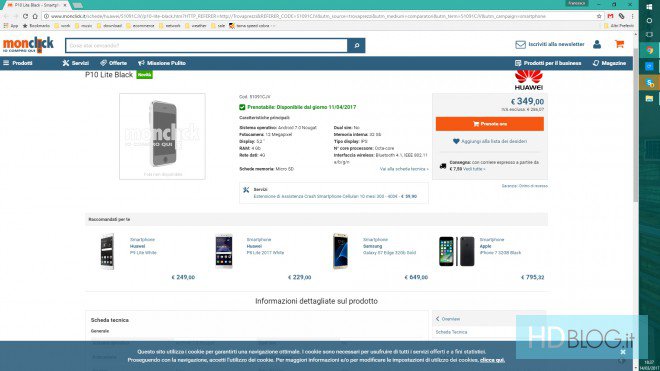660x371 pixels.
Task: Click the Huawei brand logo
Action: [x=529, y=80]
